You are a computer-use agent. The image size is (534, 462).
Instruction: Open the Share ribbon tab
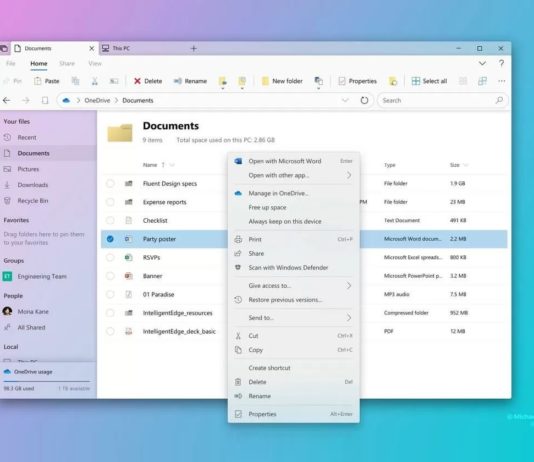click(x=67, y=63)
